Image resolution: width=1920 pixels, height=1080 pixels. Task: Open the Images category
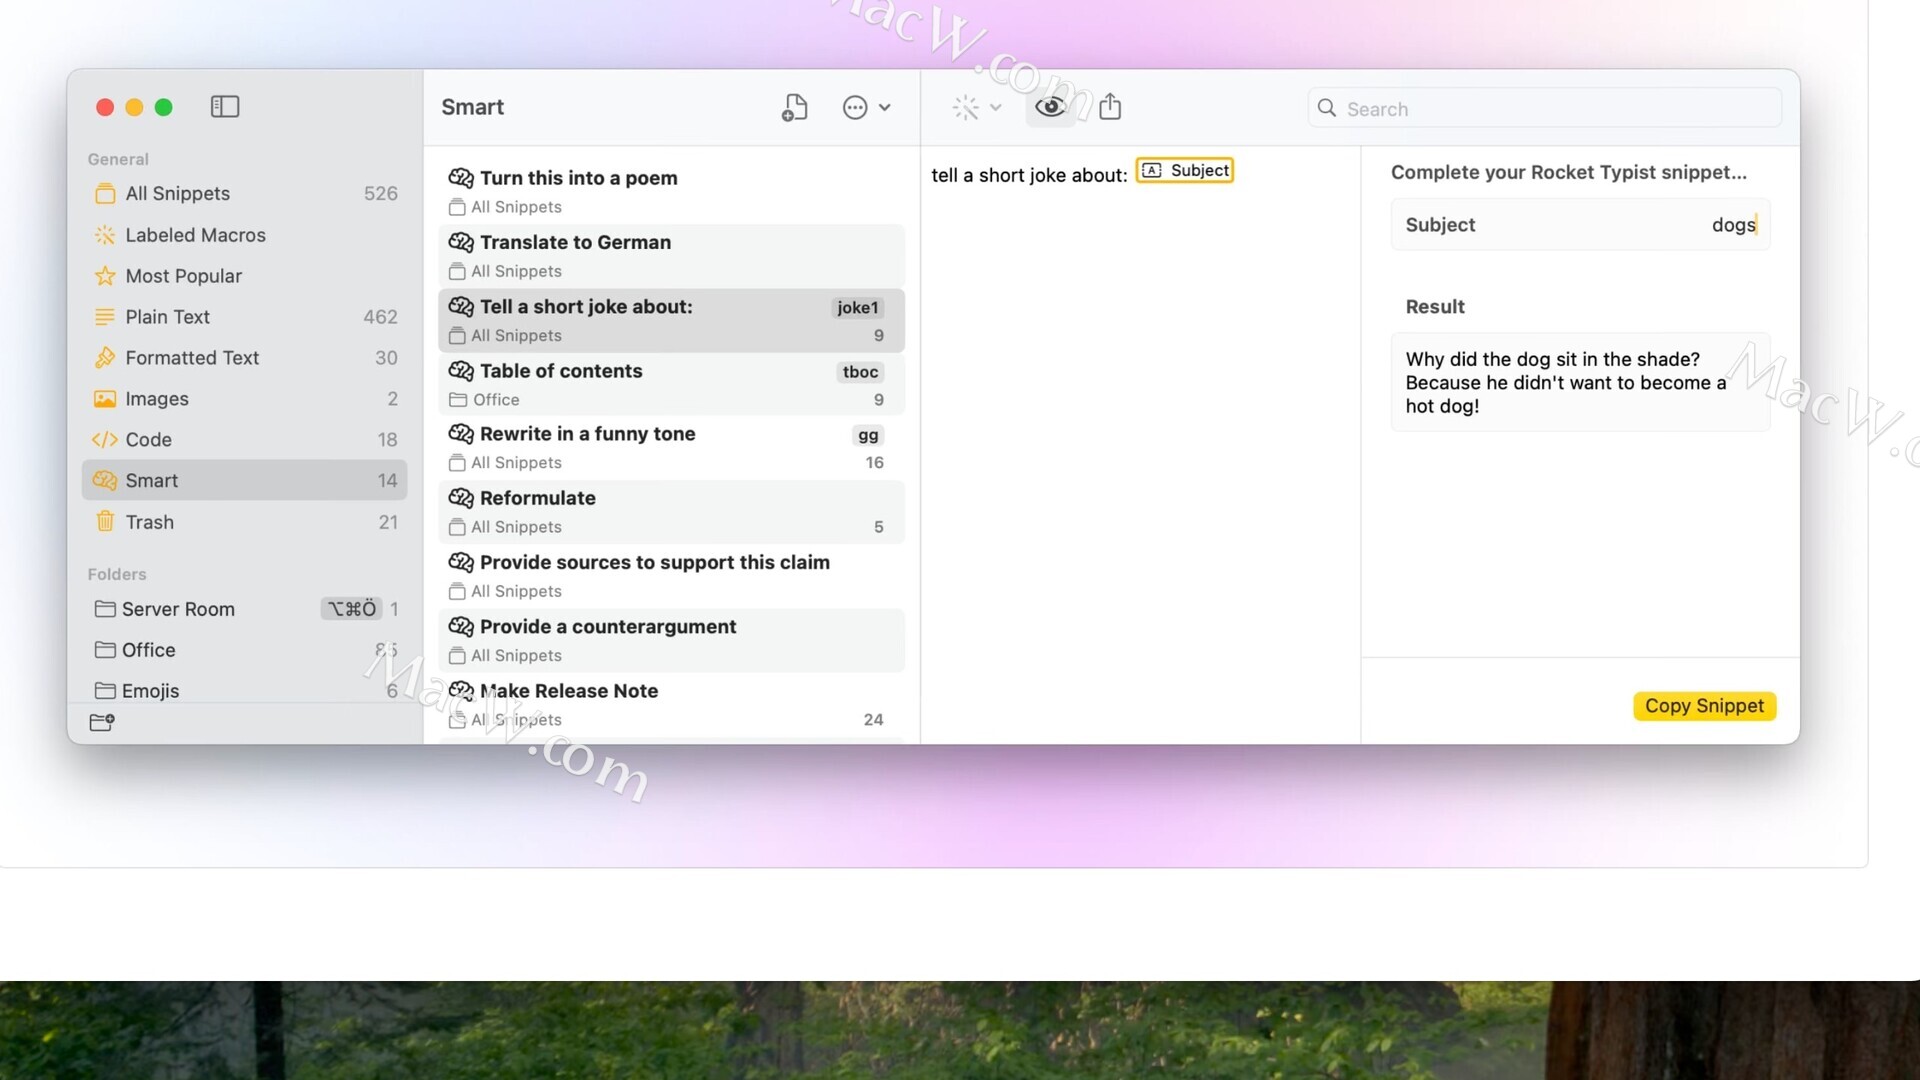pos(244,399)
